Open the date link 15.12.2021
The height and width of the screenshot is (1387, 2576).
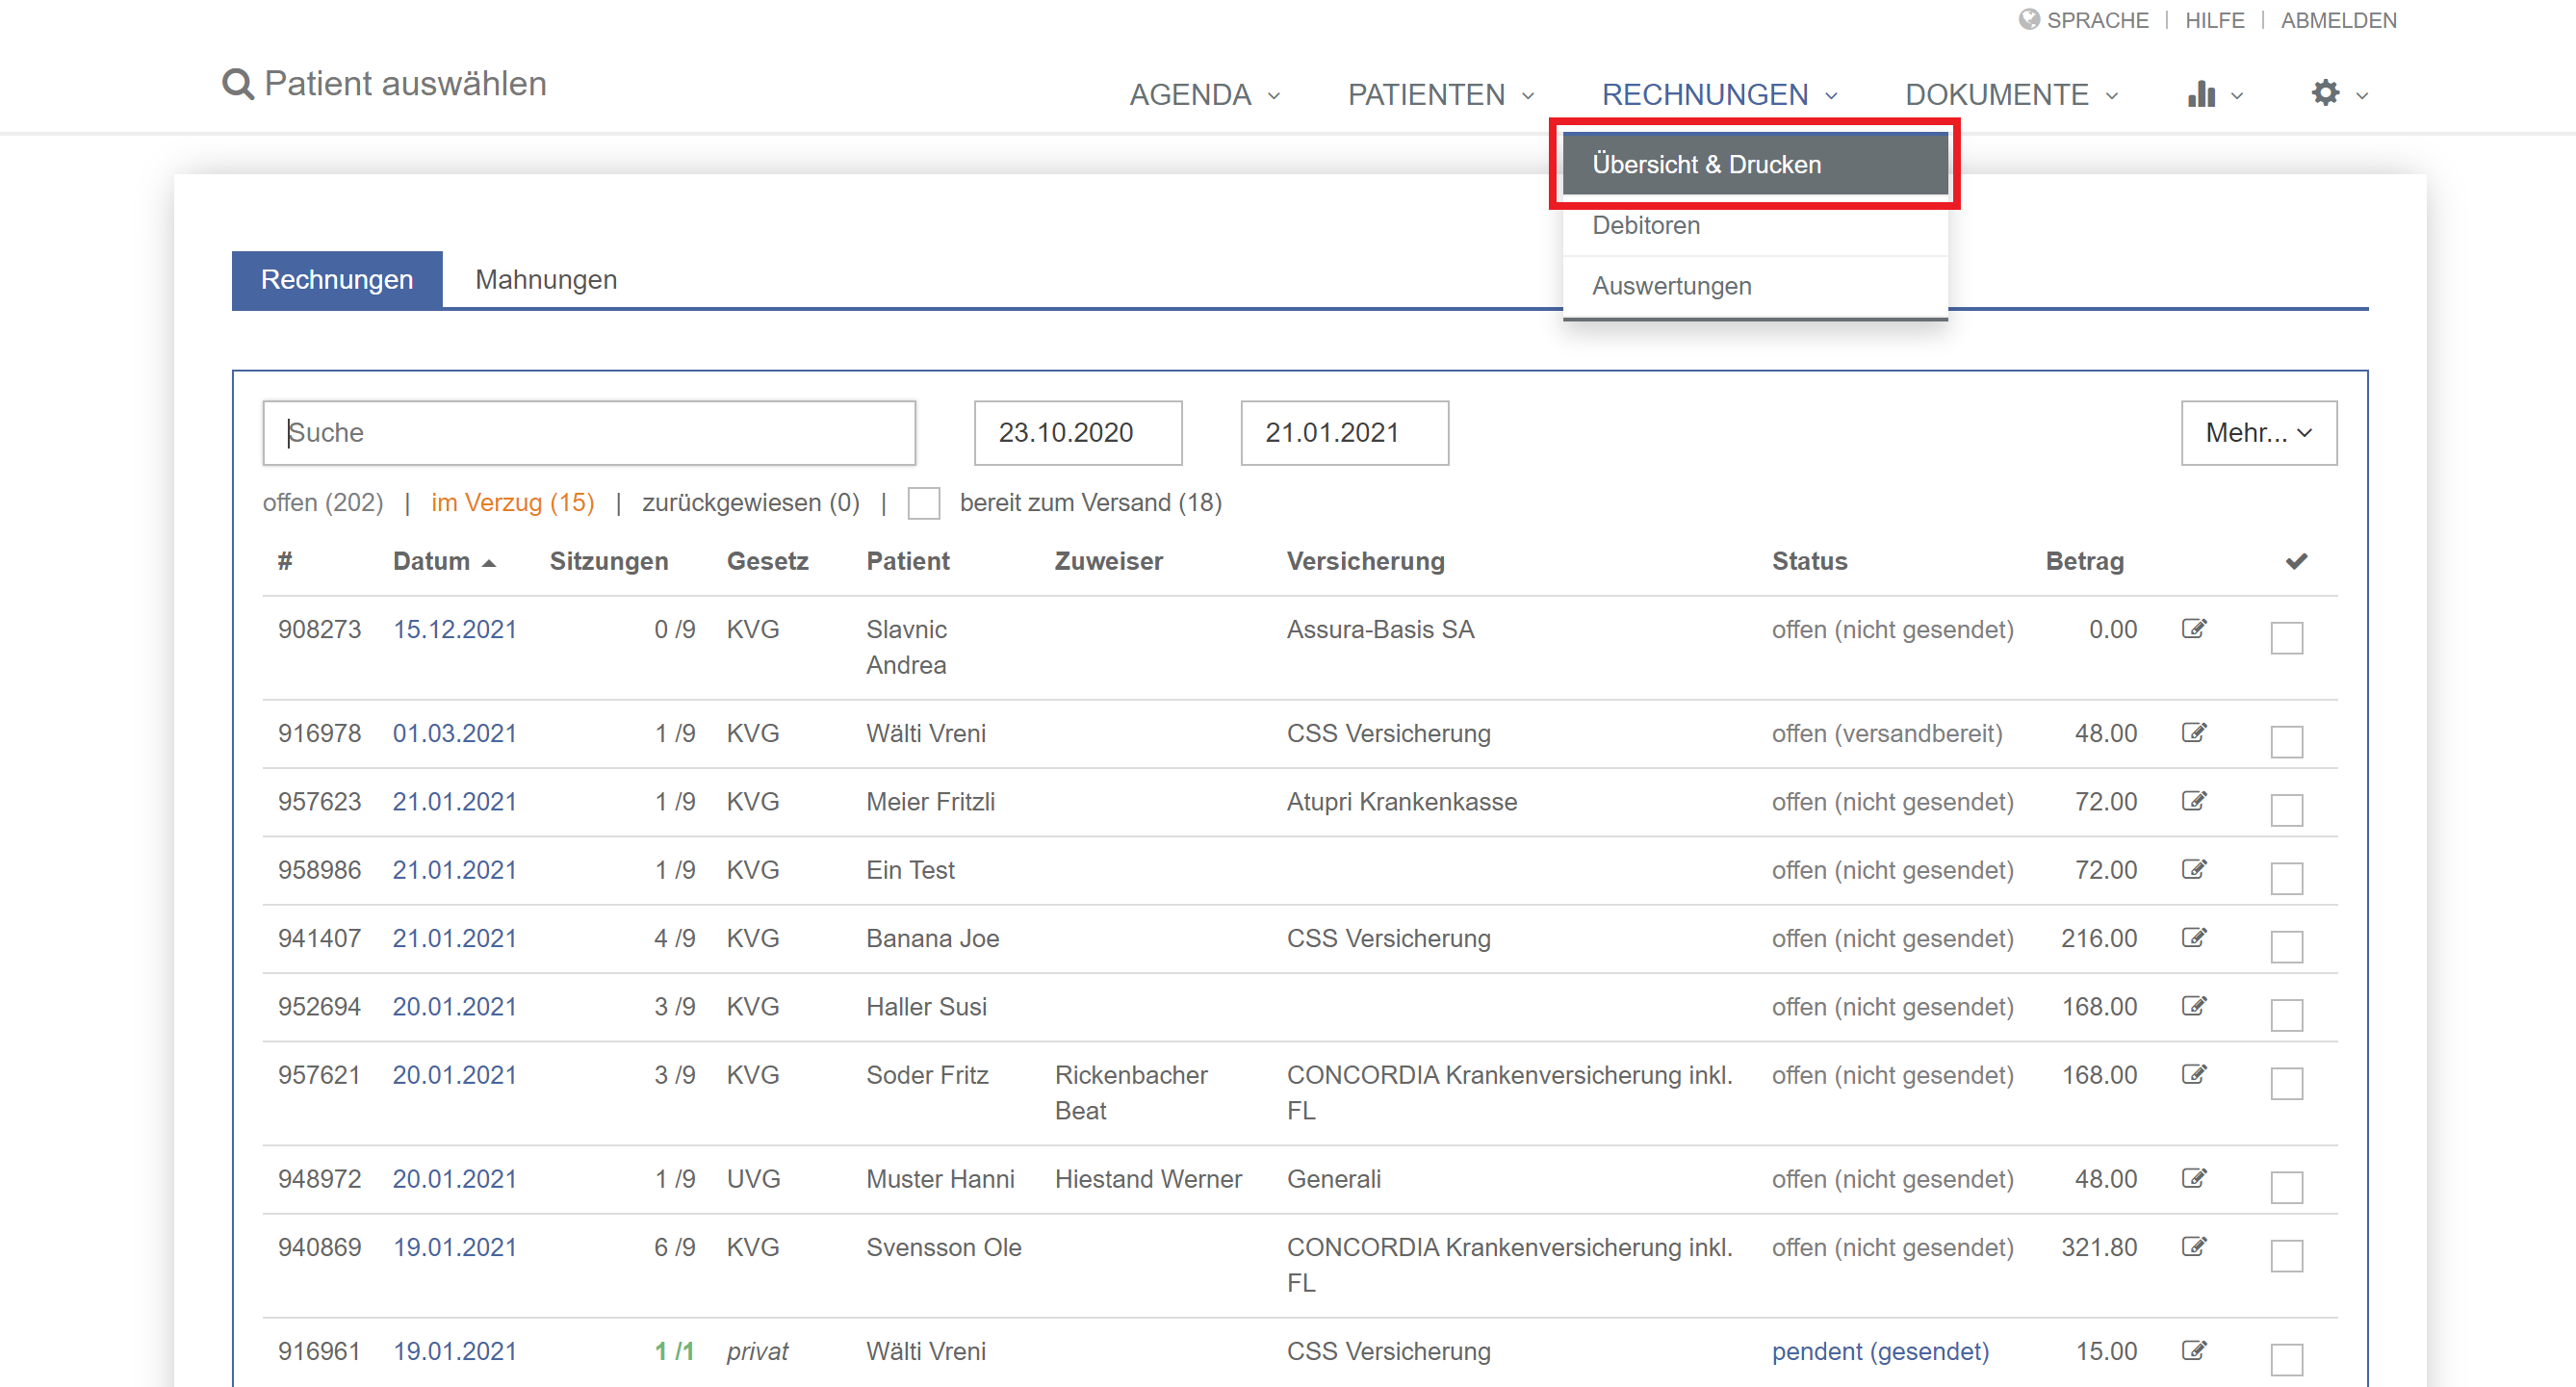(x=454, y=630)
